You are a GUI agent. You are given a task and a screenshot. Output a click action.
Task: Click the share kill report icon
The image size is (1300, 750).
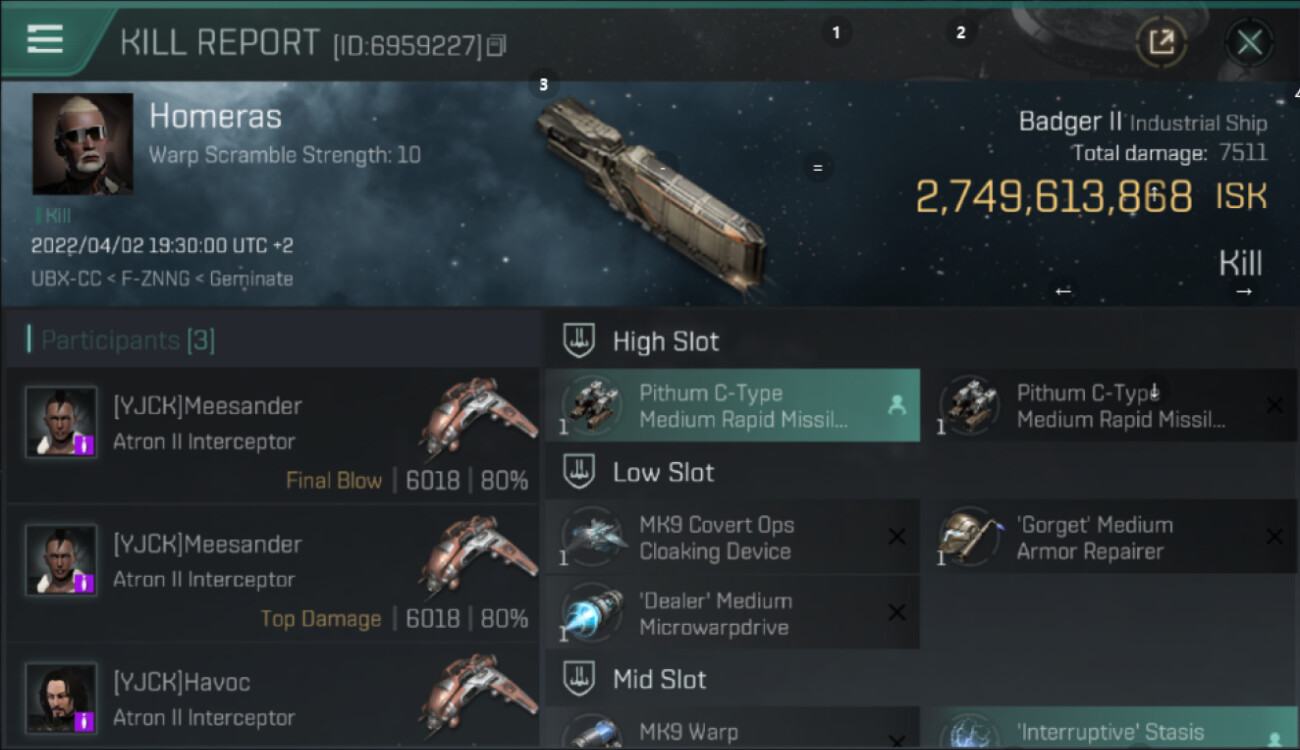pos(1161,42)
